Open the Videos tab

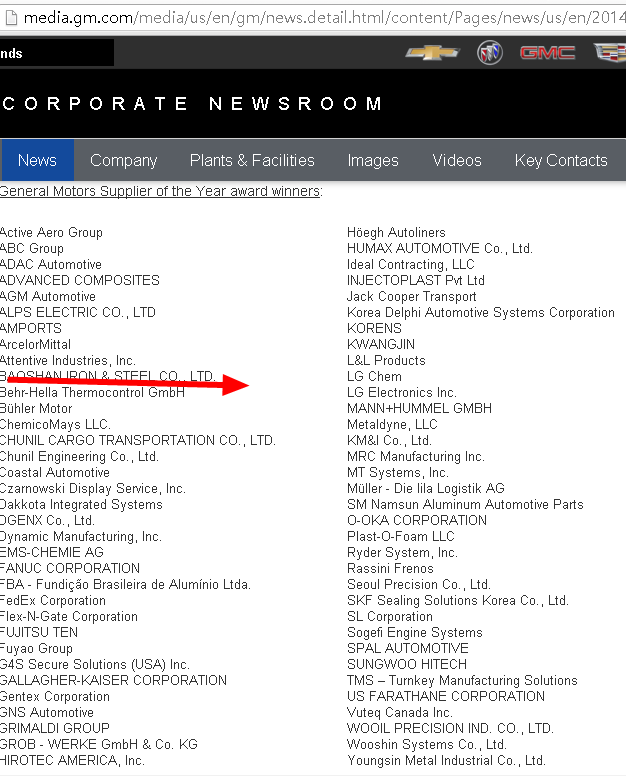457,160
